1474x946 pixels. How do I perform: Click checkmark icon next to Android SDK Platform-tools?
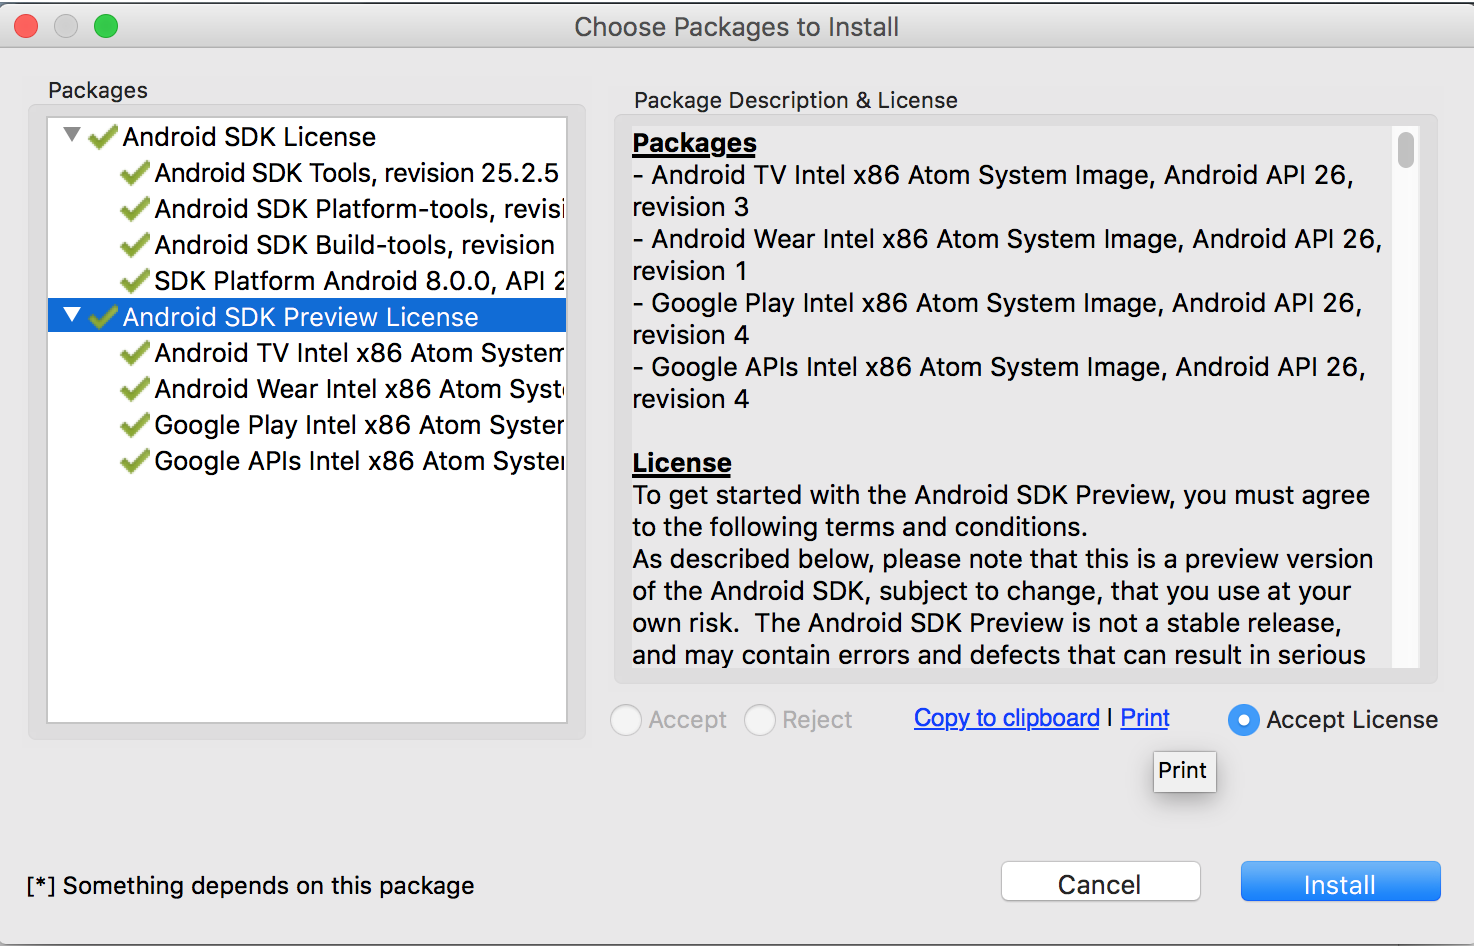pos(135,209)
